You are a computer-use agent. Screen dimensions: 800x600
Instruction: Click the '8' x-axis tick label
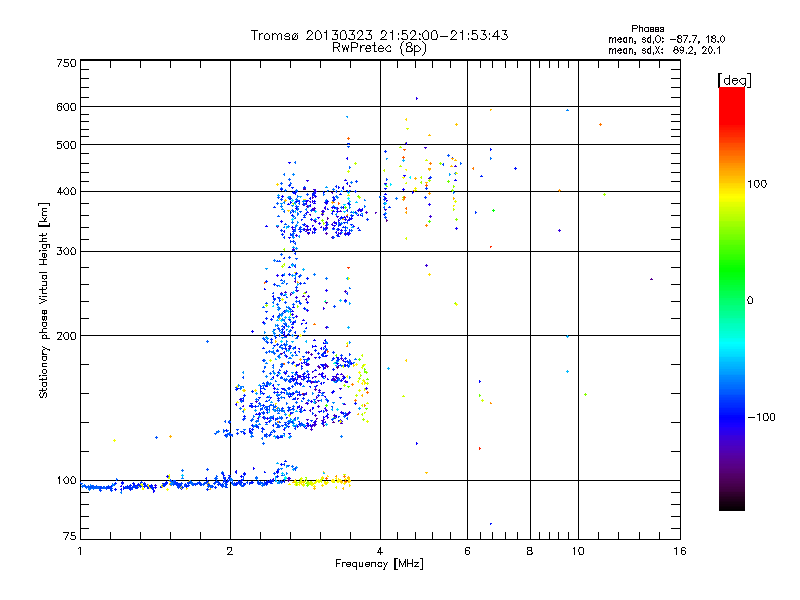click(530, 551)
